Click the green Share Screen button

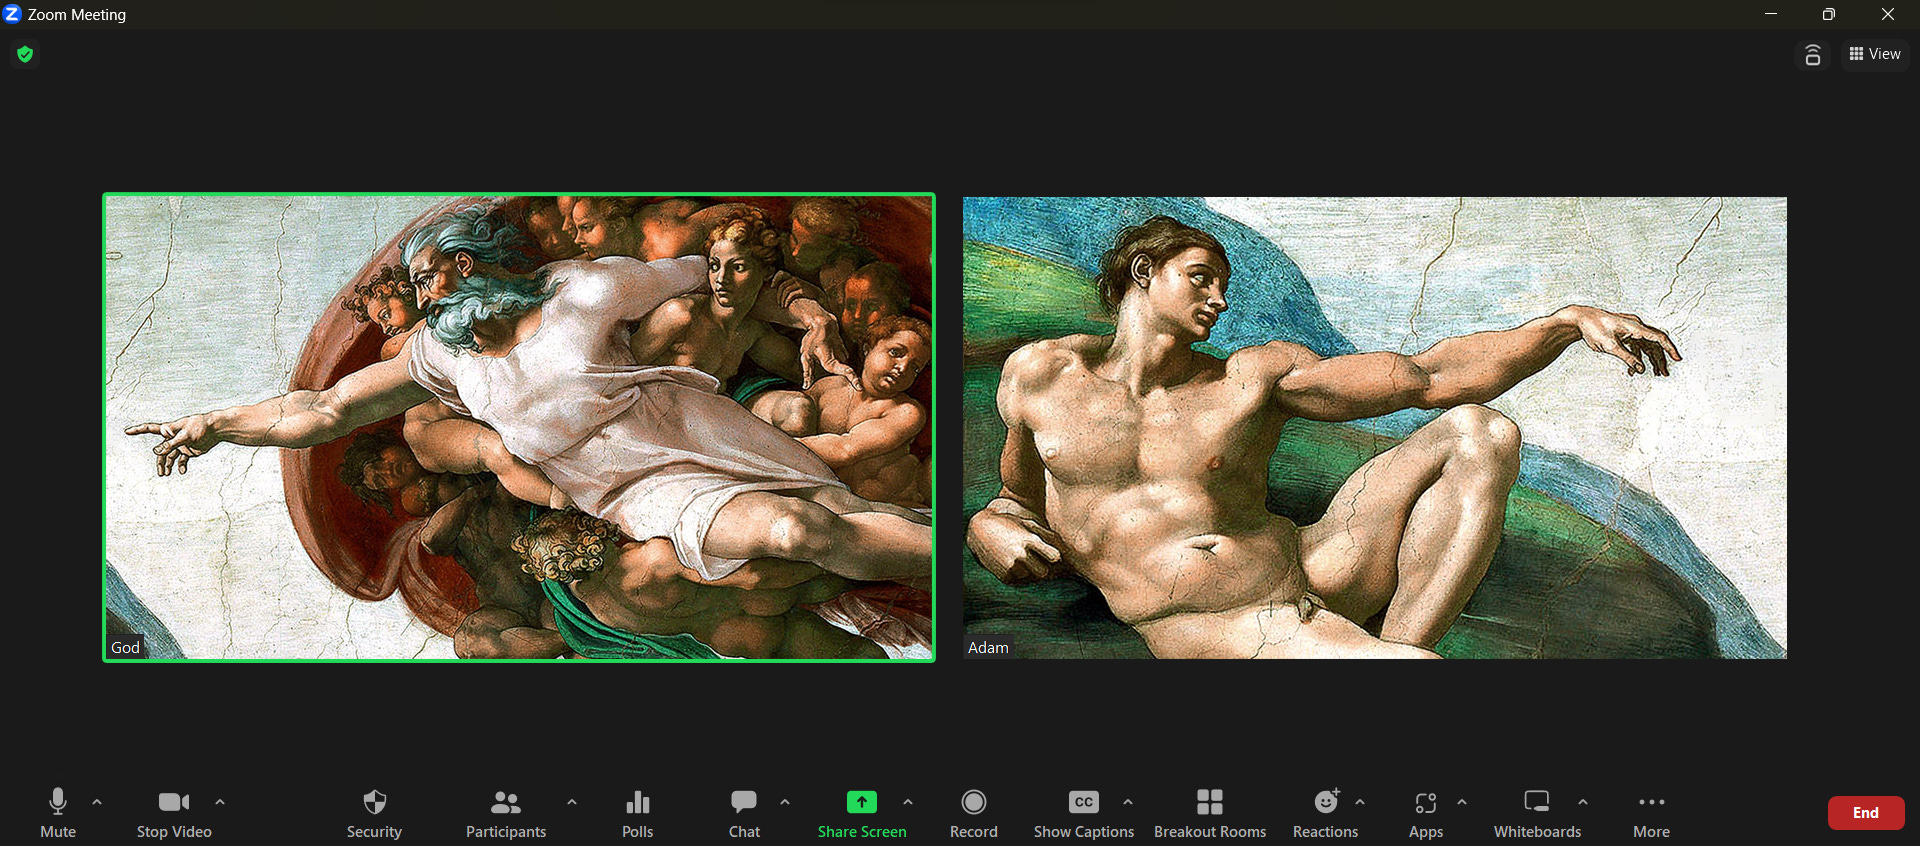click(862, 813)
